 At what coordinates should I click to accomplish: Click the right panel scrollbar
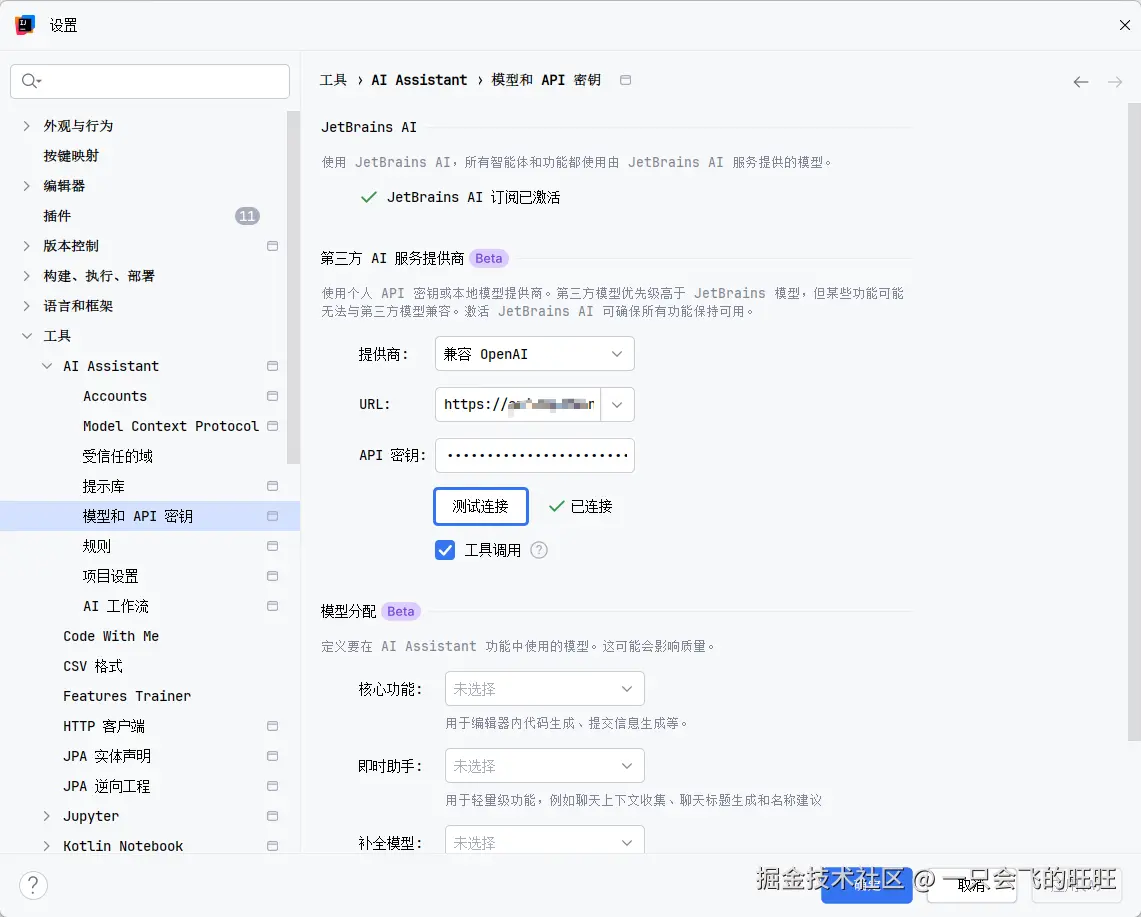[1134, 421]
